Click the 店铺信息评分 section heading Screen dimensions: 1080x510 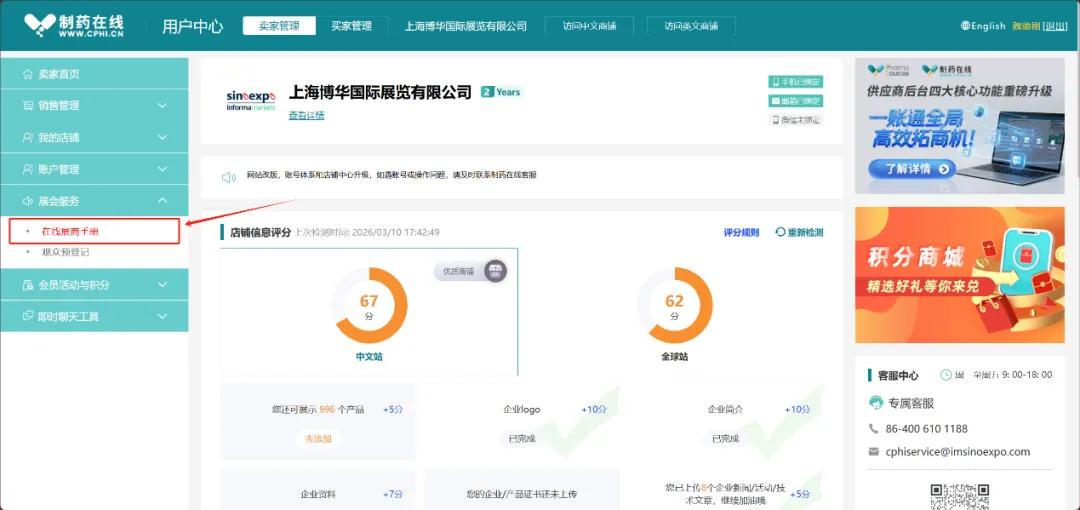[260, 232]
